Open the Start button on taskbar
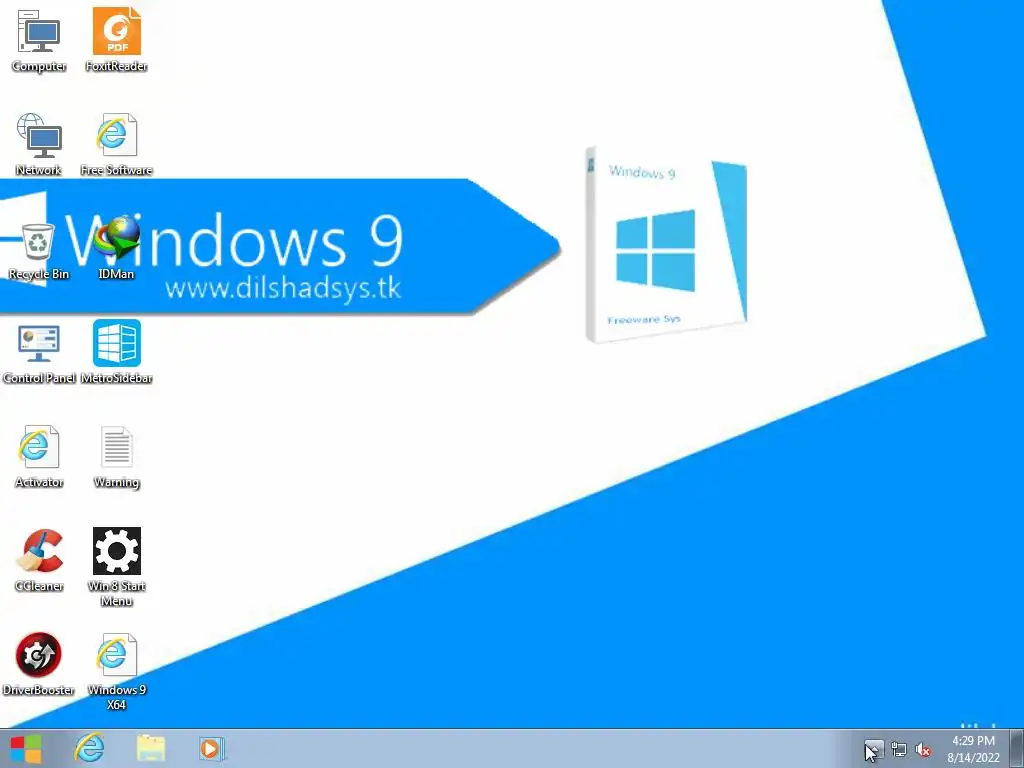 [x=26, y=748]
